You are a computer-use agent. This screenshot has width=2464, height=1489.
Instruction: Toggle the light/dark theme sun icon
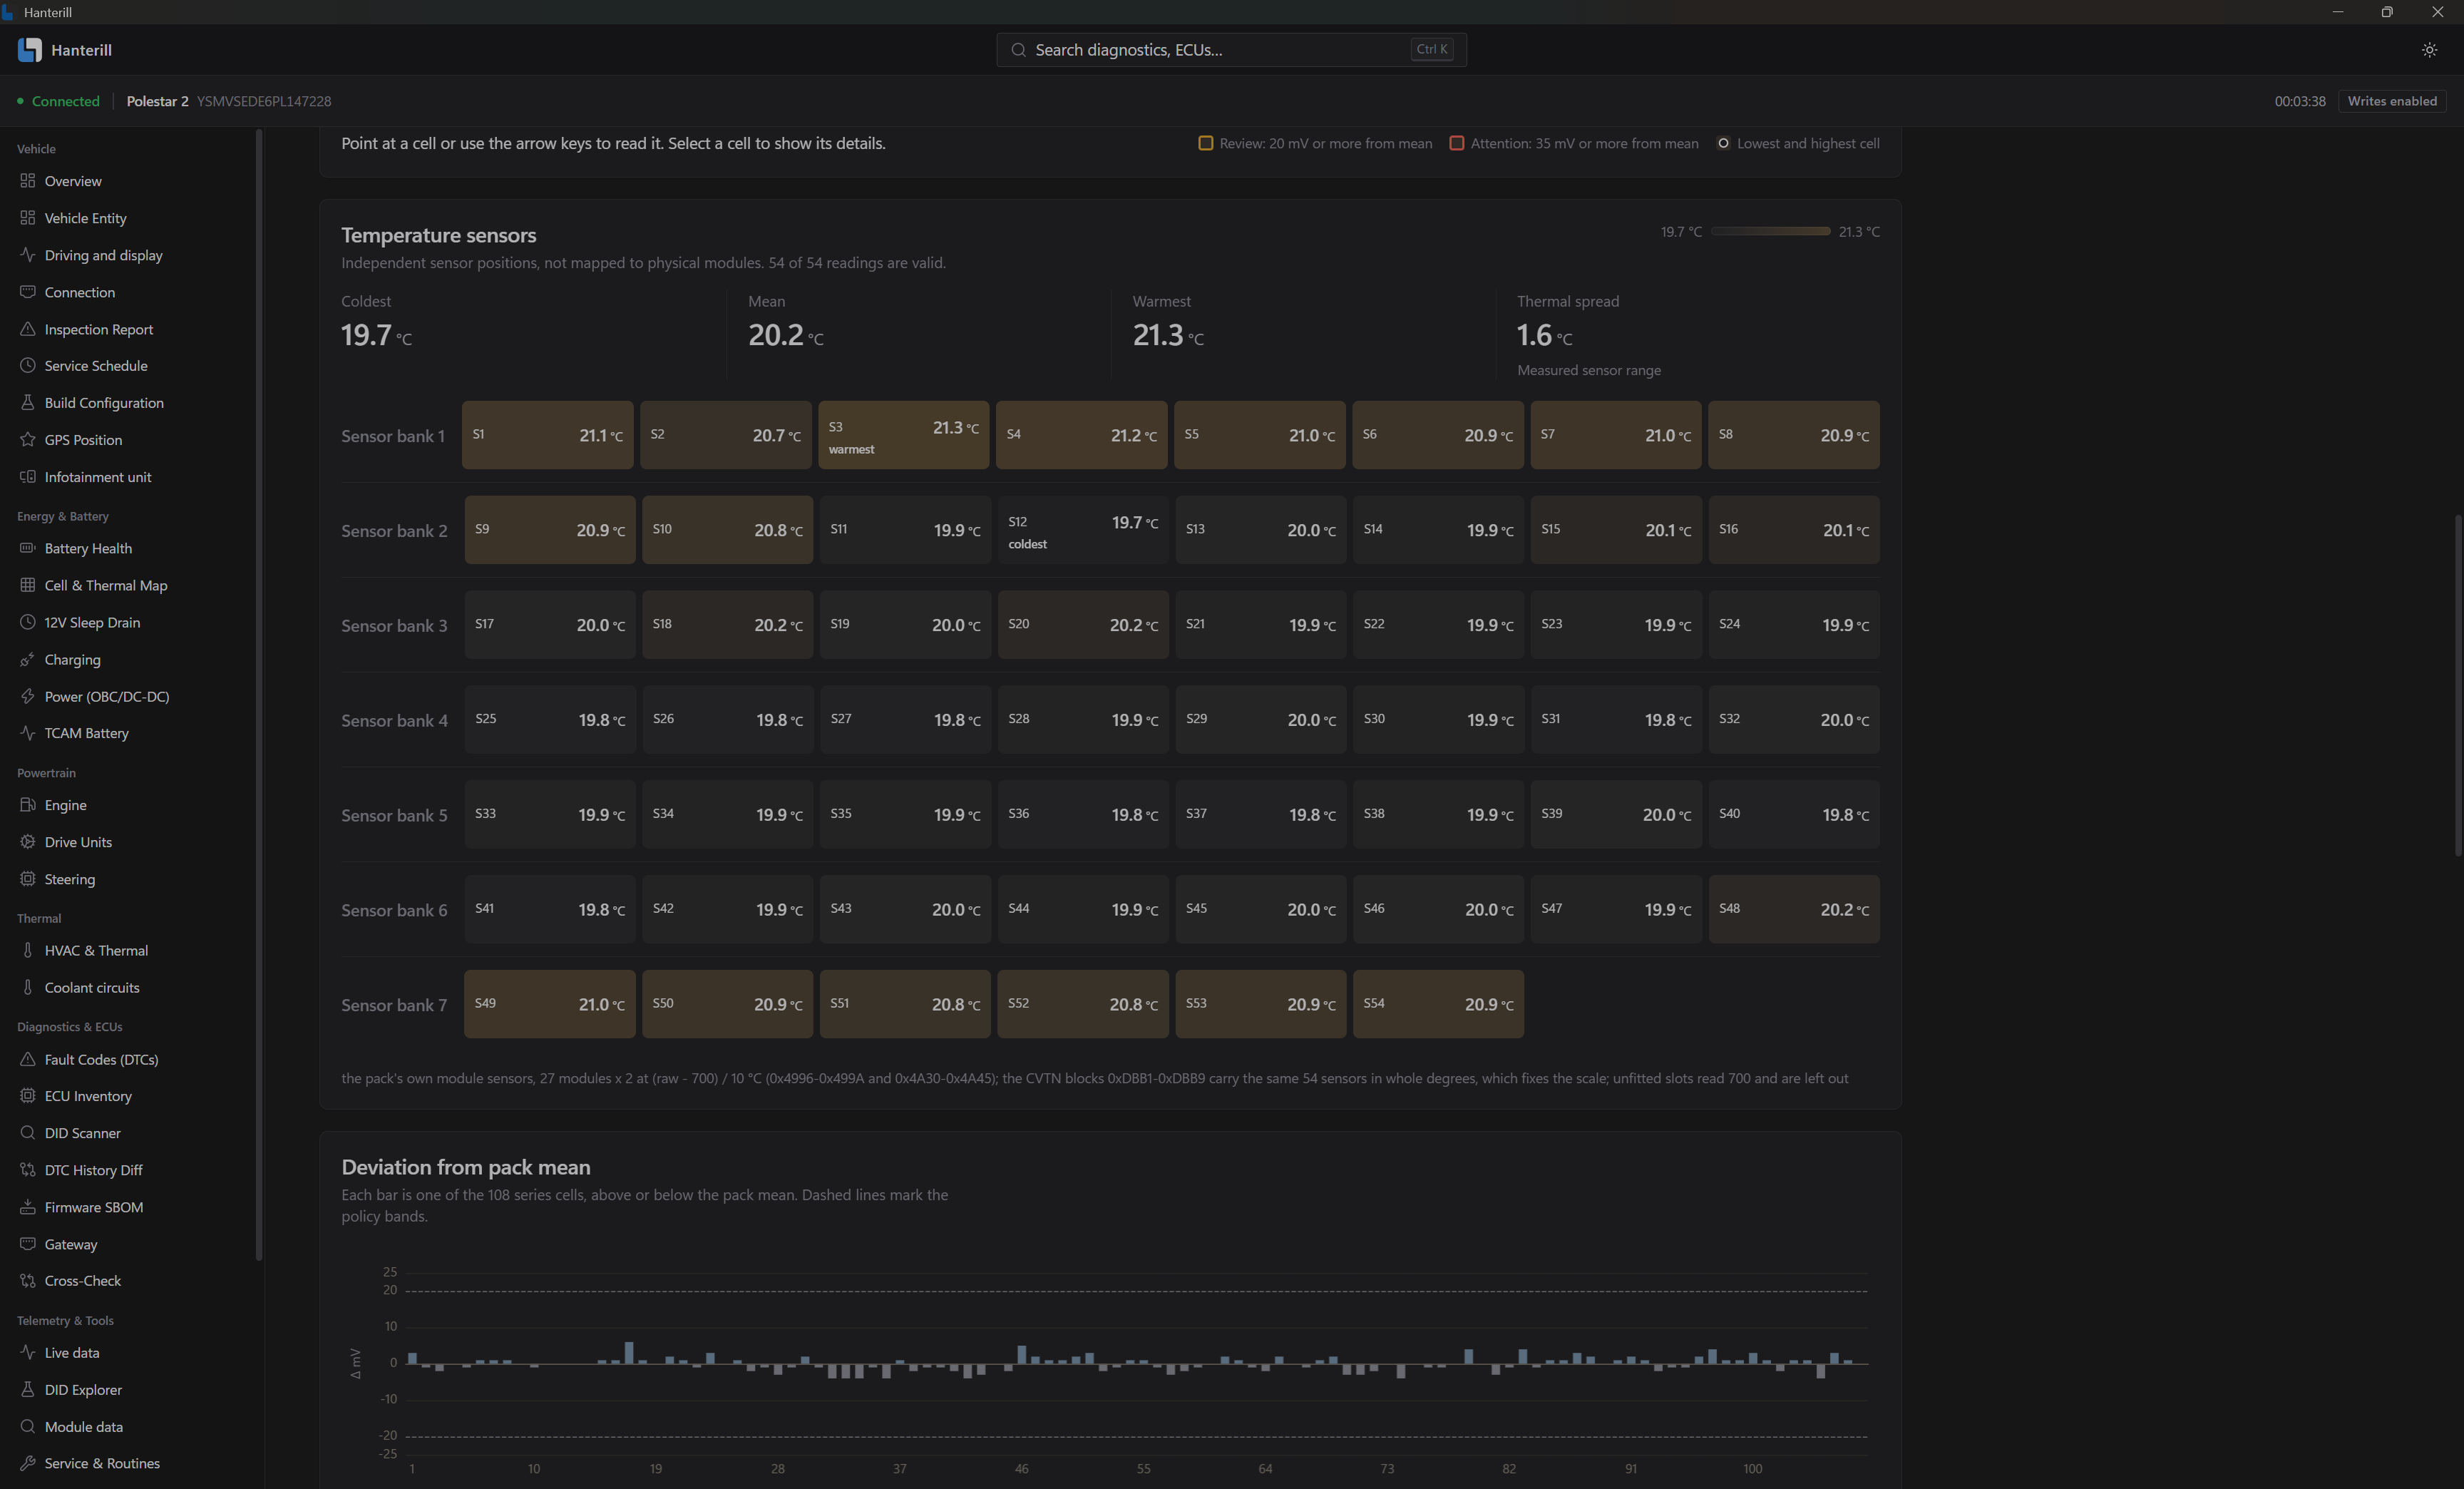[2429, 50]
